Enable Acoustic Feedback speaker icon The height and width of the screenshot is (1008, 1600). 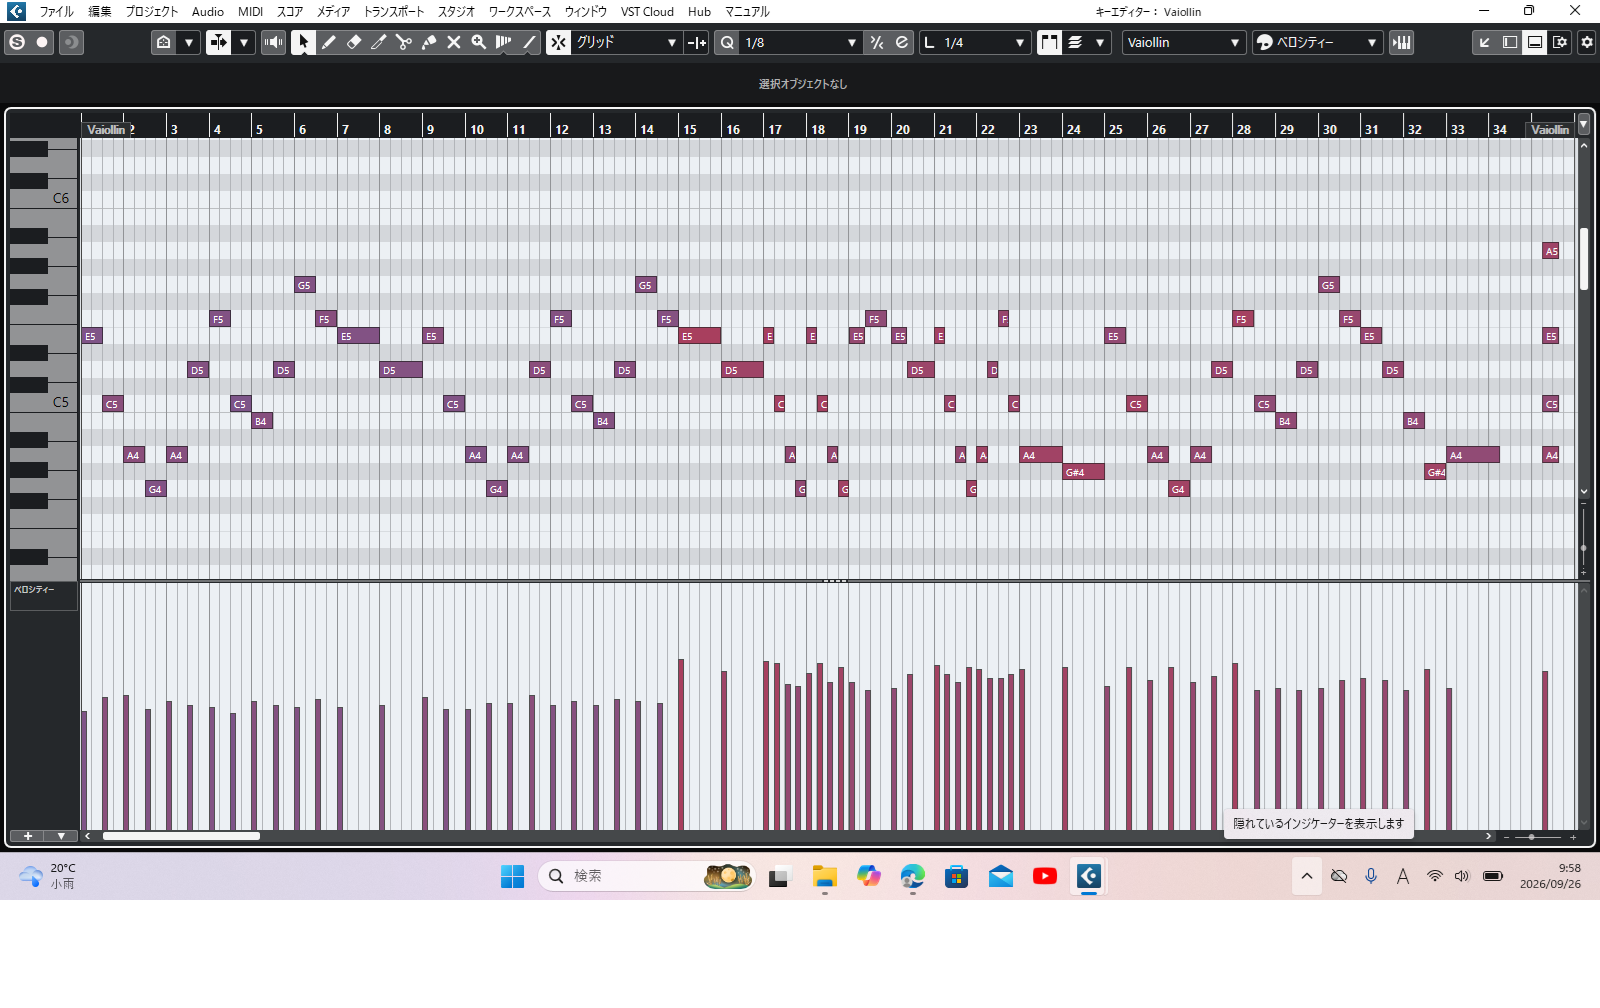(x=273, y=42)
